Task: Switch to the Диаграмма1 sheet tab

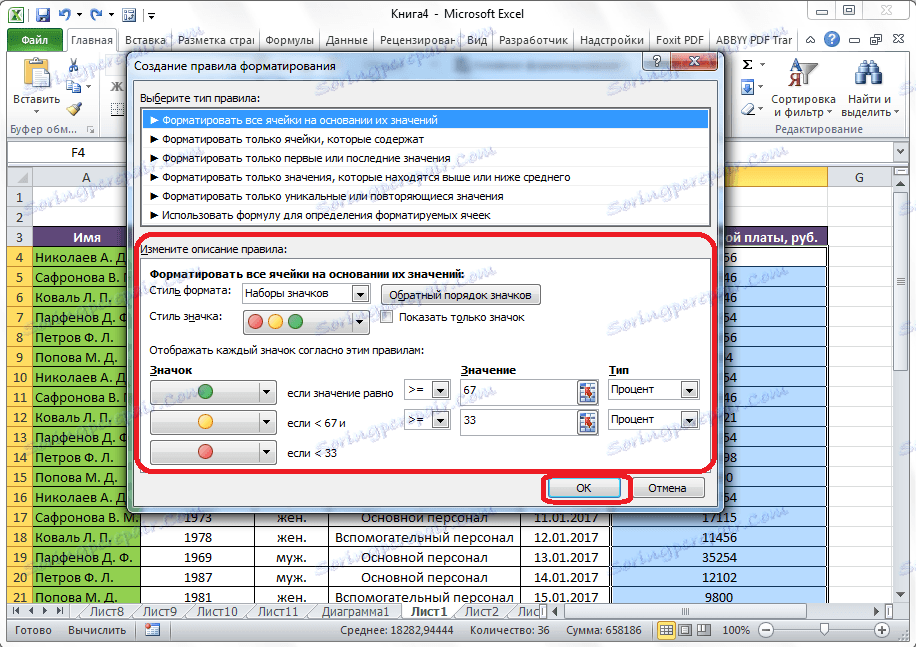Action: (355, 611)
